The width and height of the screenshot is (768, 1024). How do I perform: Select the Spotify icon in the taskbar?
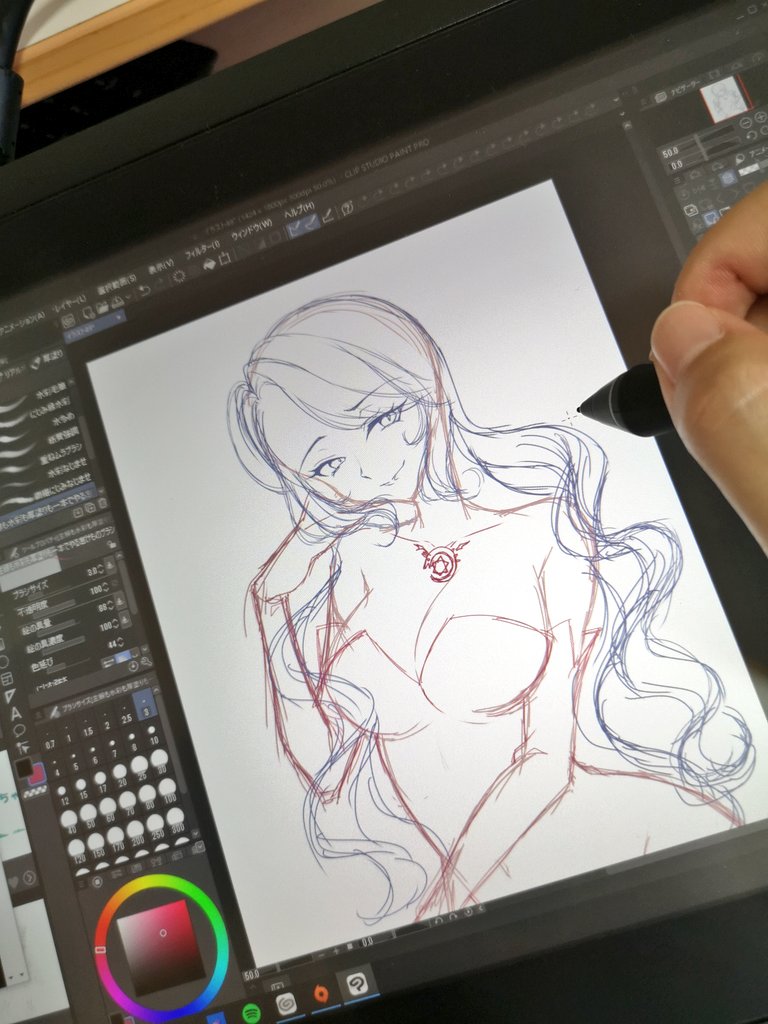point(251,1014)
